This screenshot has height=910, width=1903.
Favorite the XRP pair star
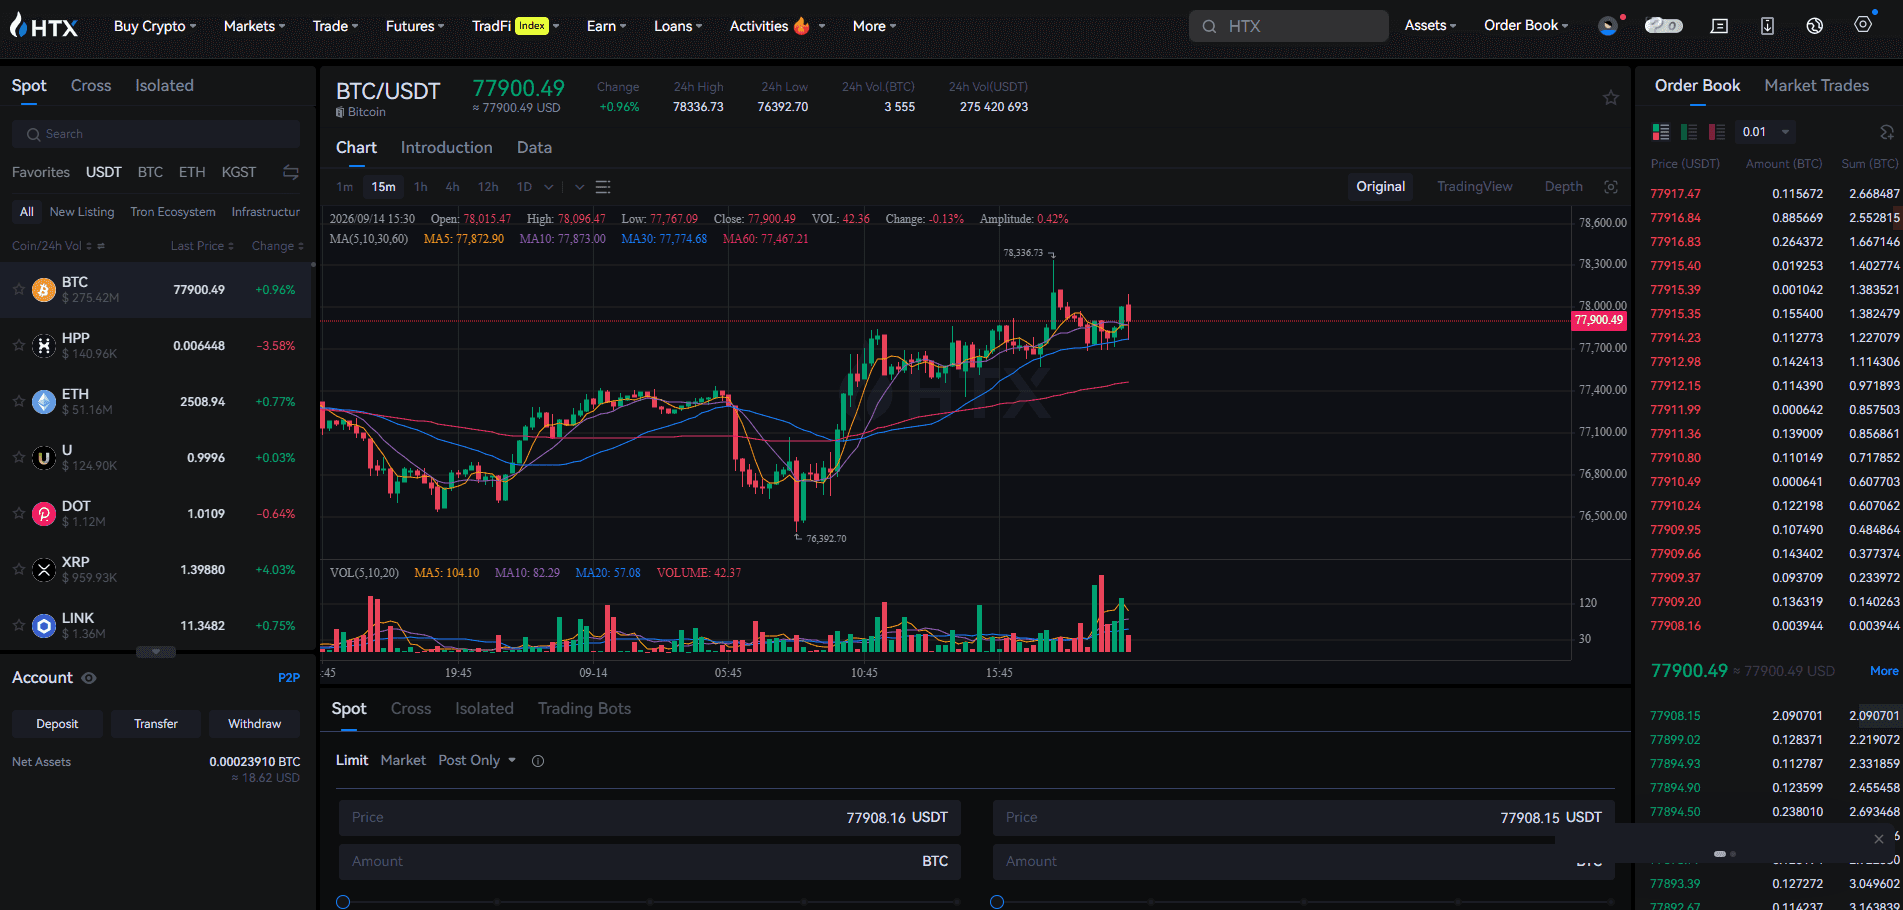[x=18, y=569]
